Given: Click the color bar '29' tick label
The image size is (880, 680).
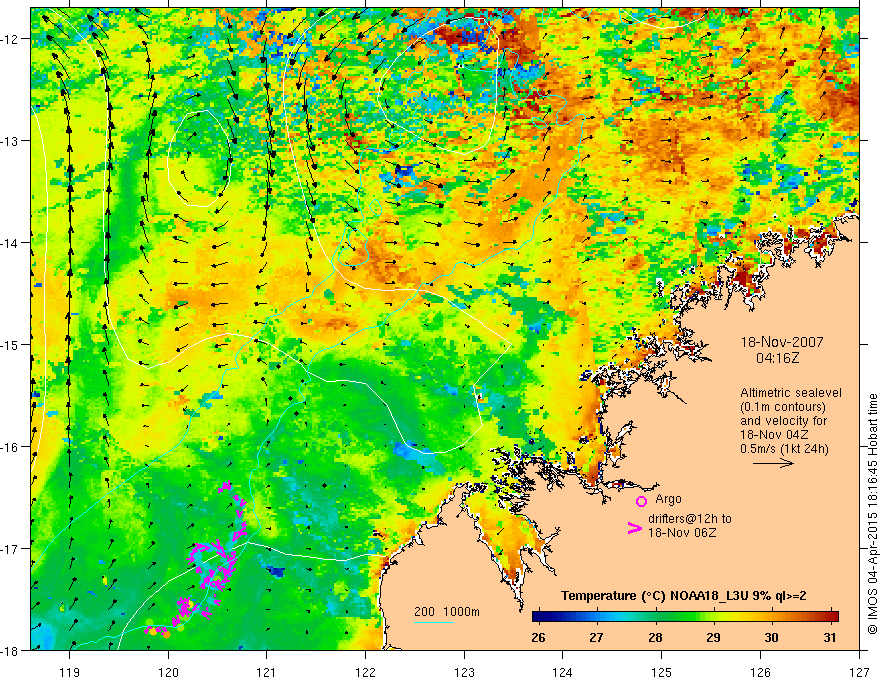Looking at the screenshot, I should 713,637.
